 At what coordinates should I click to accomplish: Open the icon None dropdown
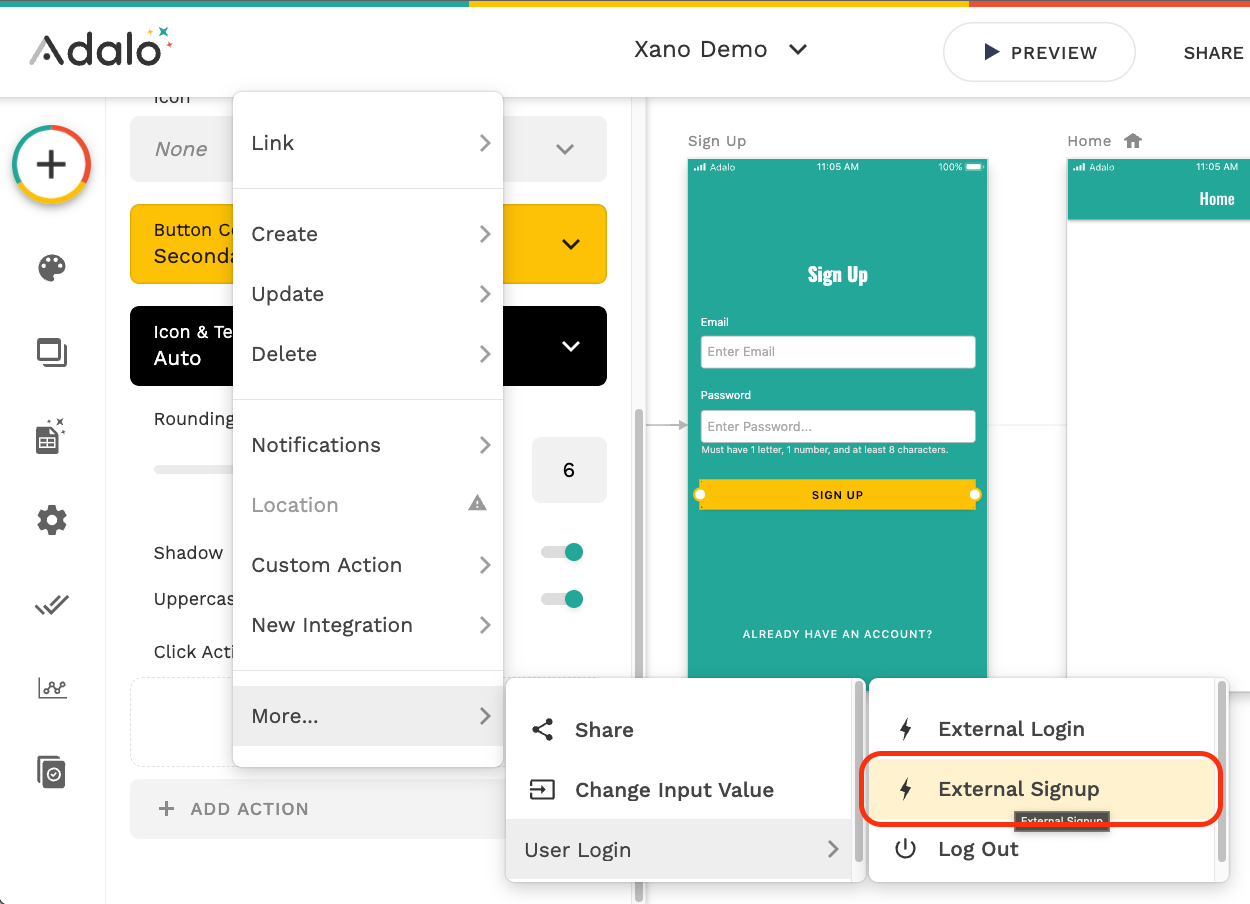(x=564, y=149)
